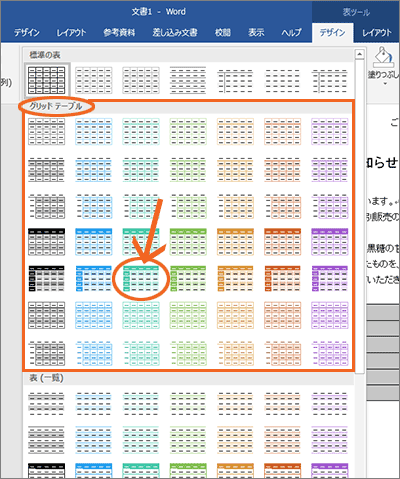Select the black header and first-column grid style
This screenshot has width=400, height=479.
coord(47,279)
